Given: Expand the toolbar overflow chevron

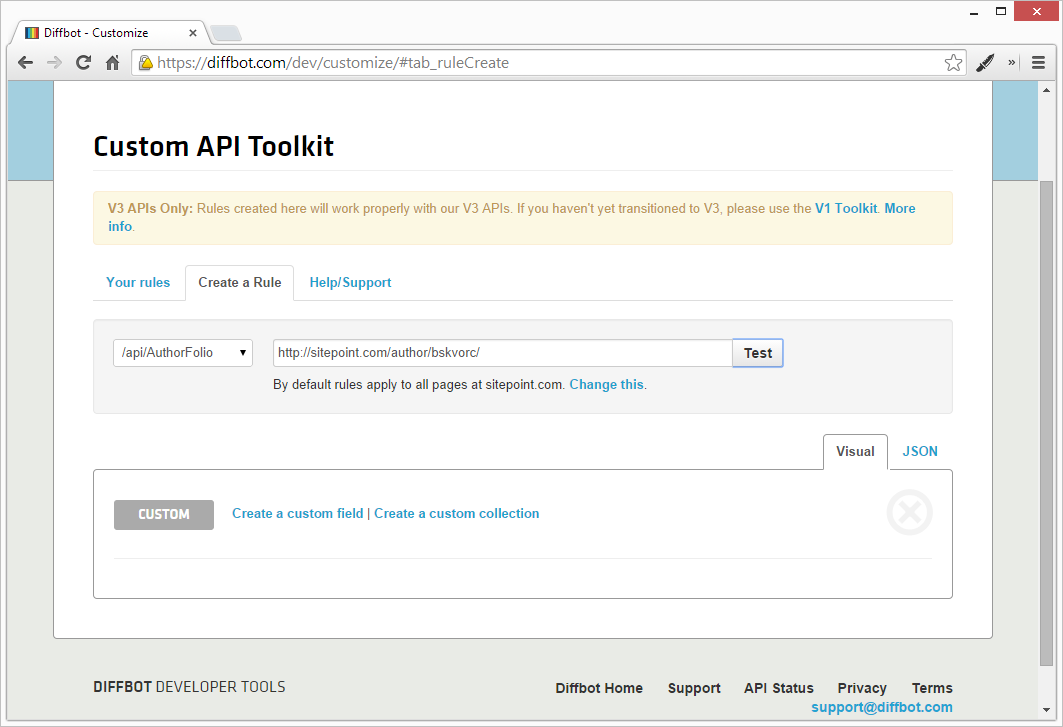Looking at the screenshot, I should click(x=1012, y=62).
